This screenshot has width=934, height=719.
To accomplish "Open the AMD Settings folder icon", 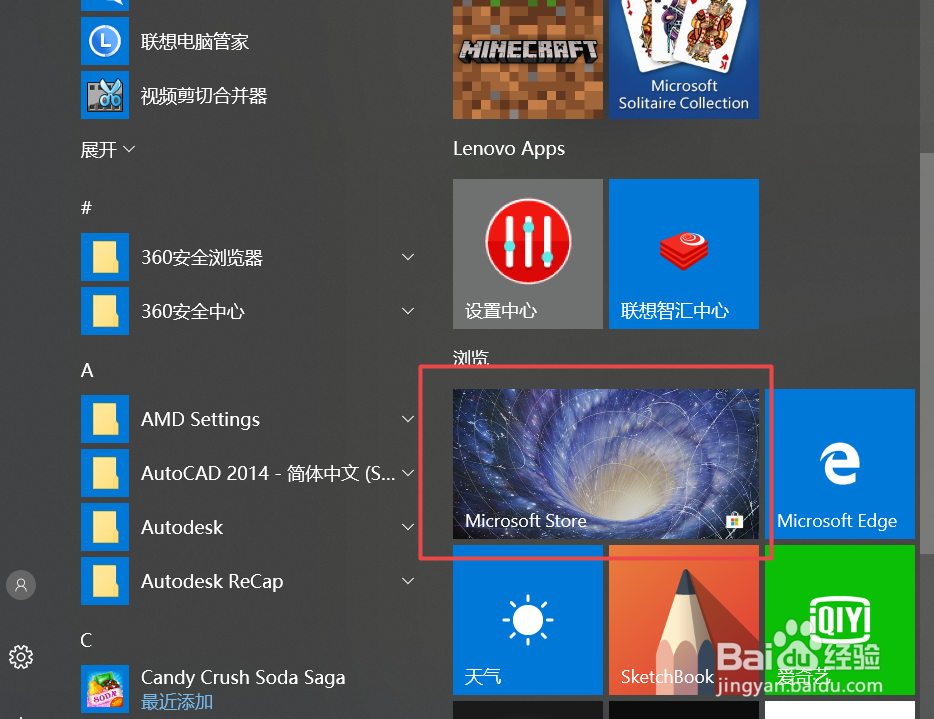I will point(105,419).
